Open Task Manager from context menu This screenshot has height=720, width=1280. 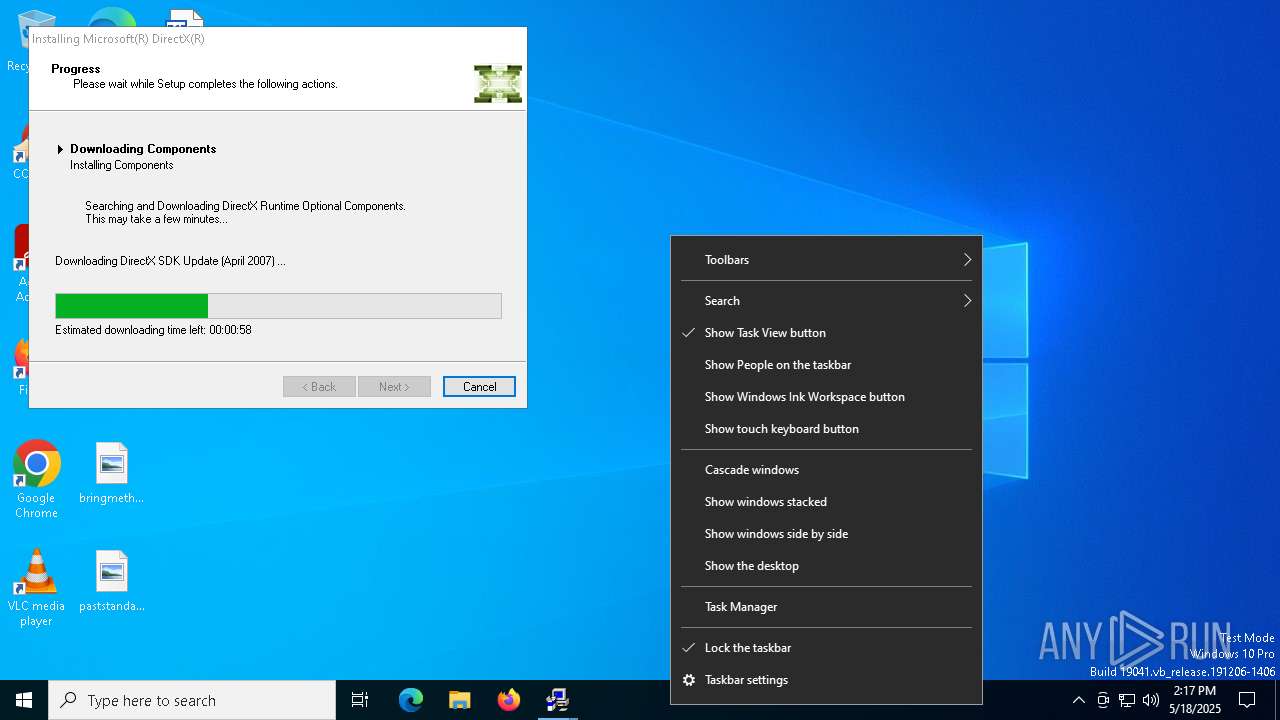coord(827,607)
